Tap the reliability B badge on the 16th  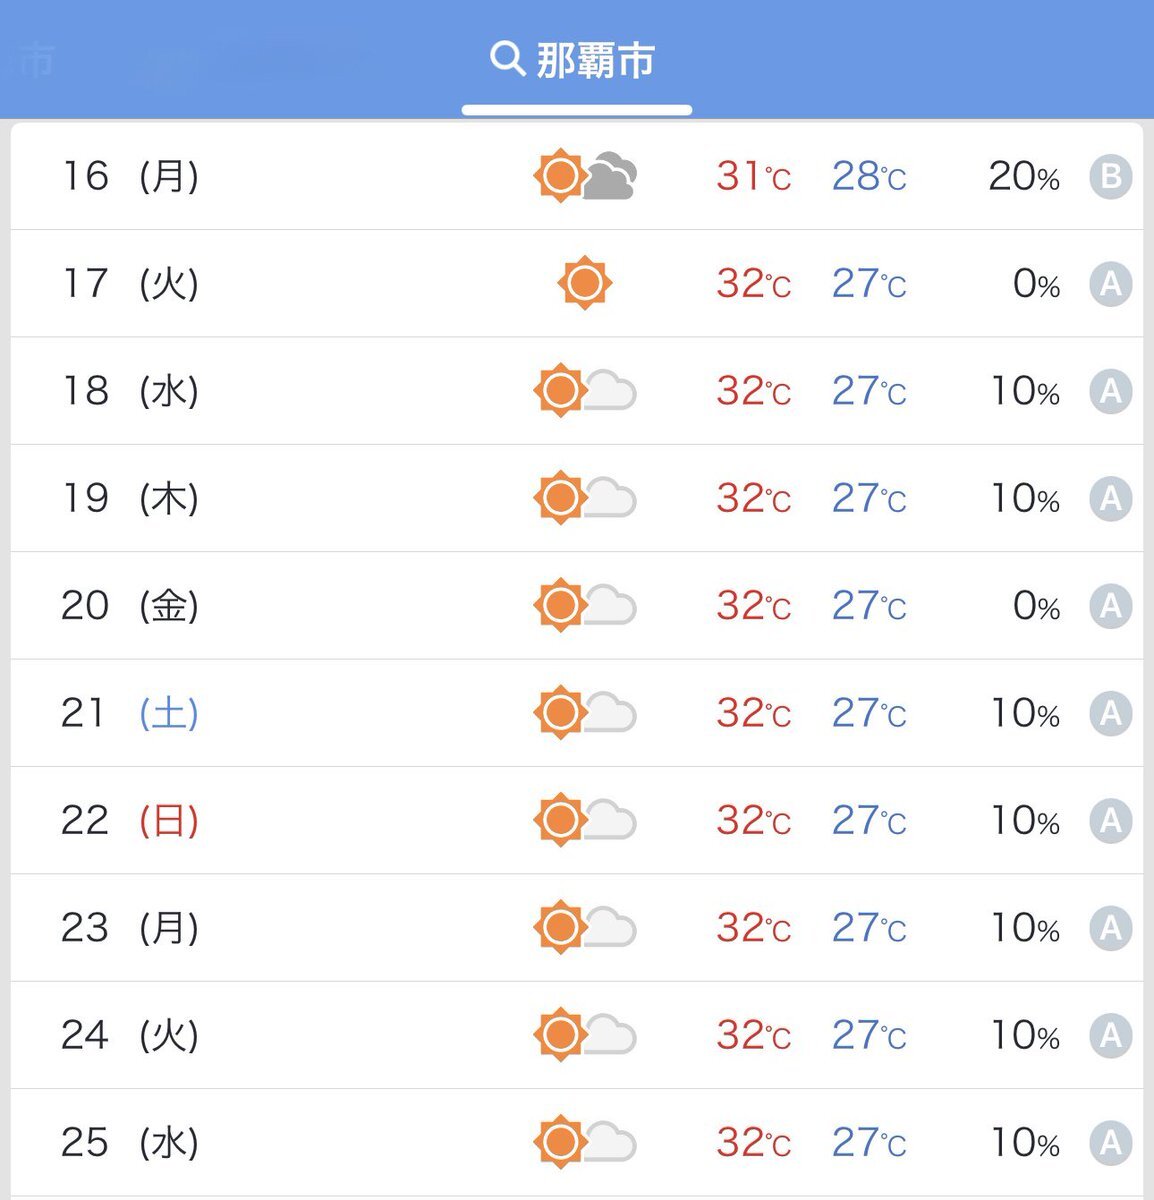(1110, 177)
